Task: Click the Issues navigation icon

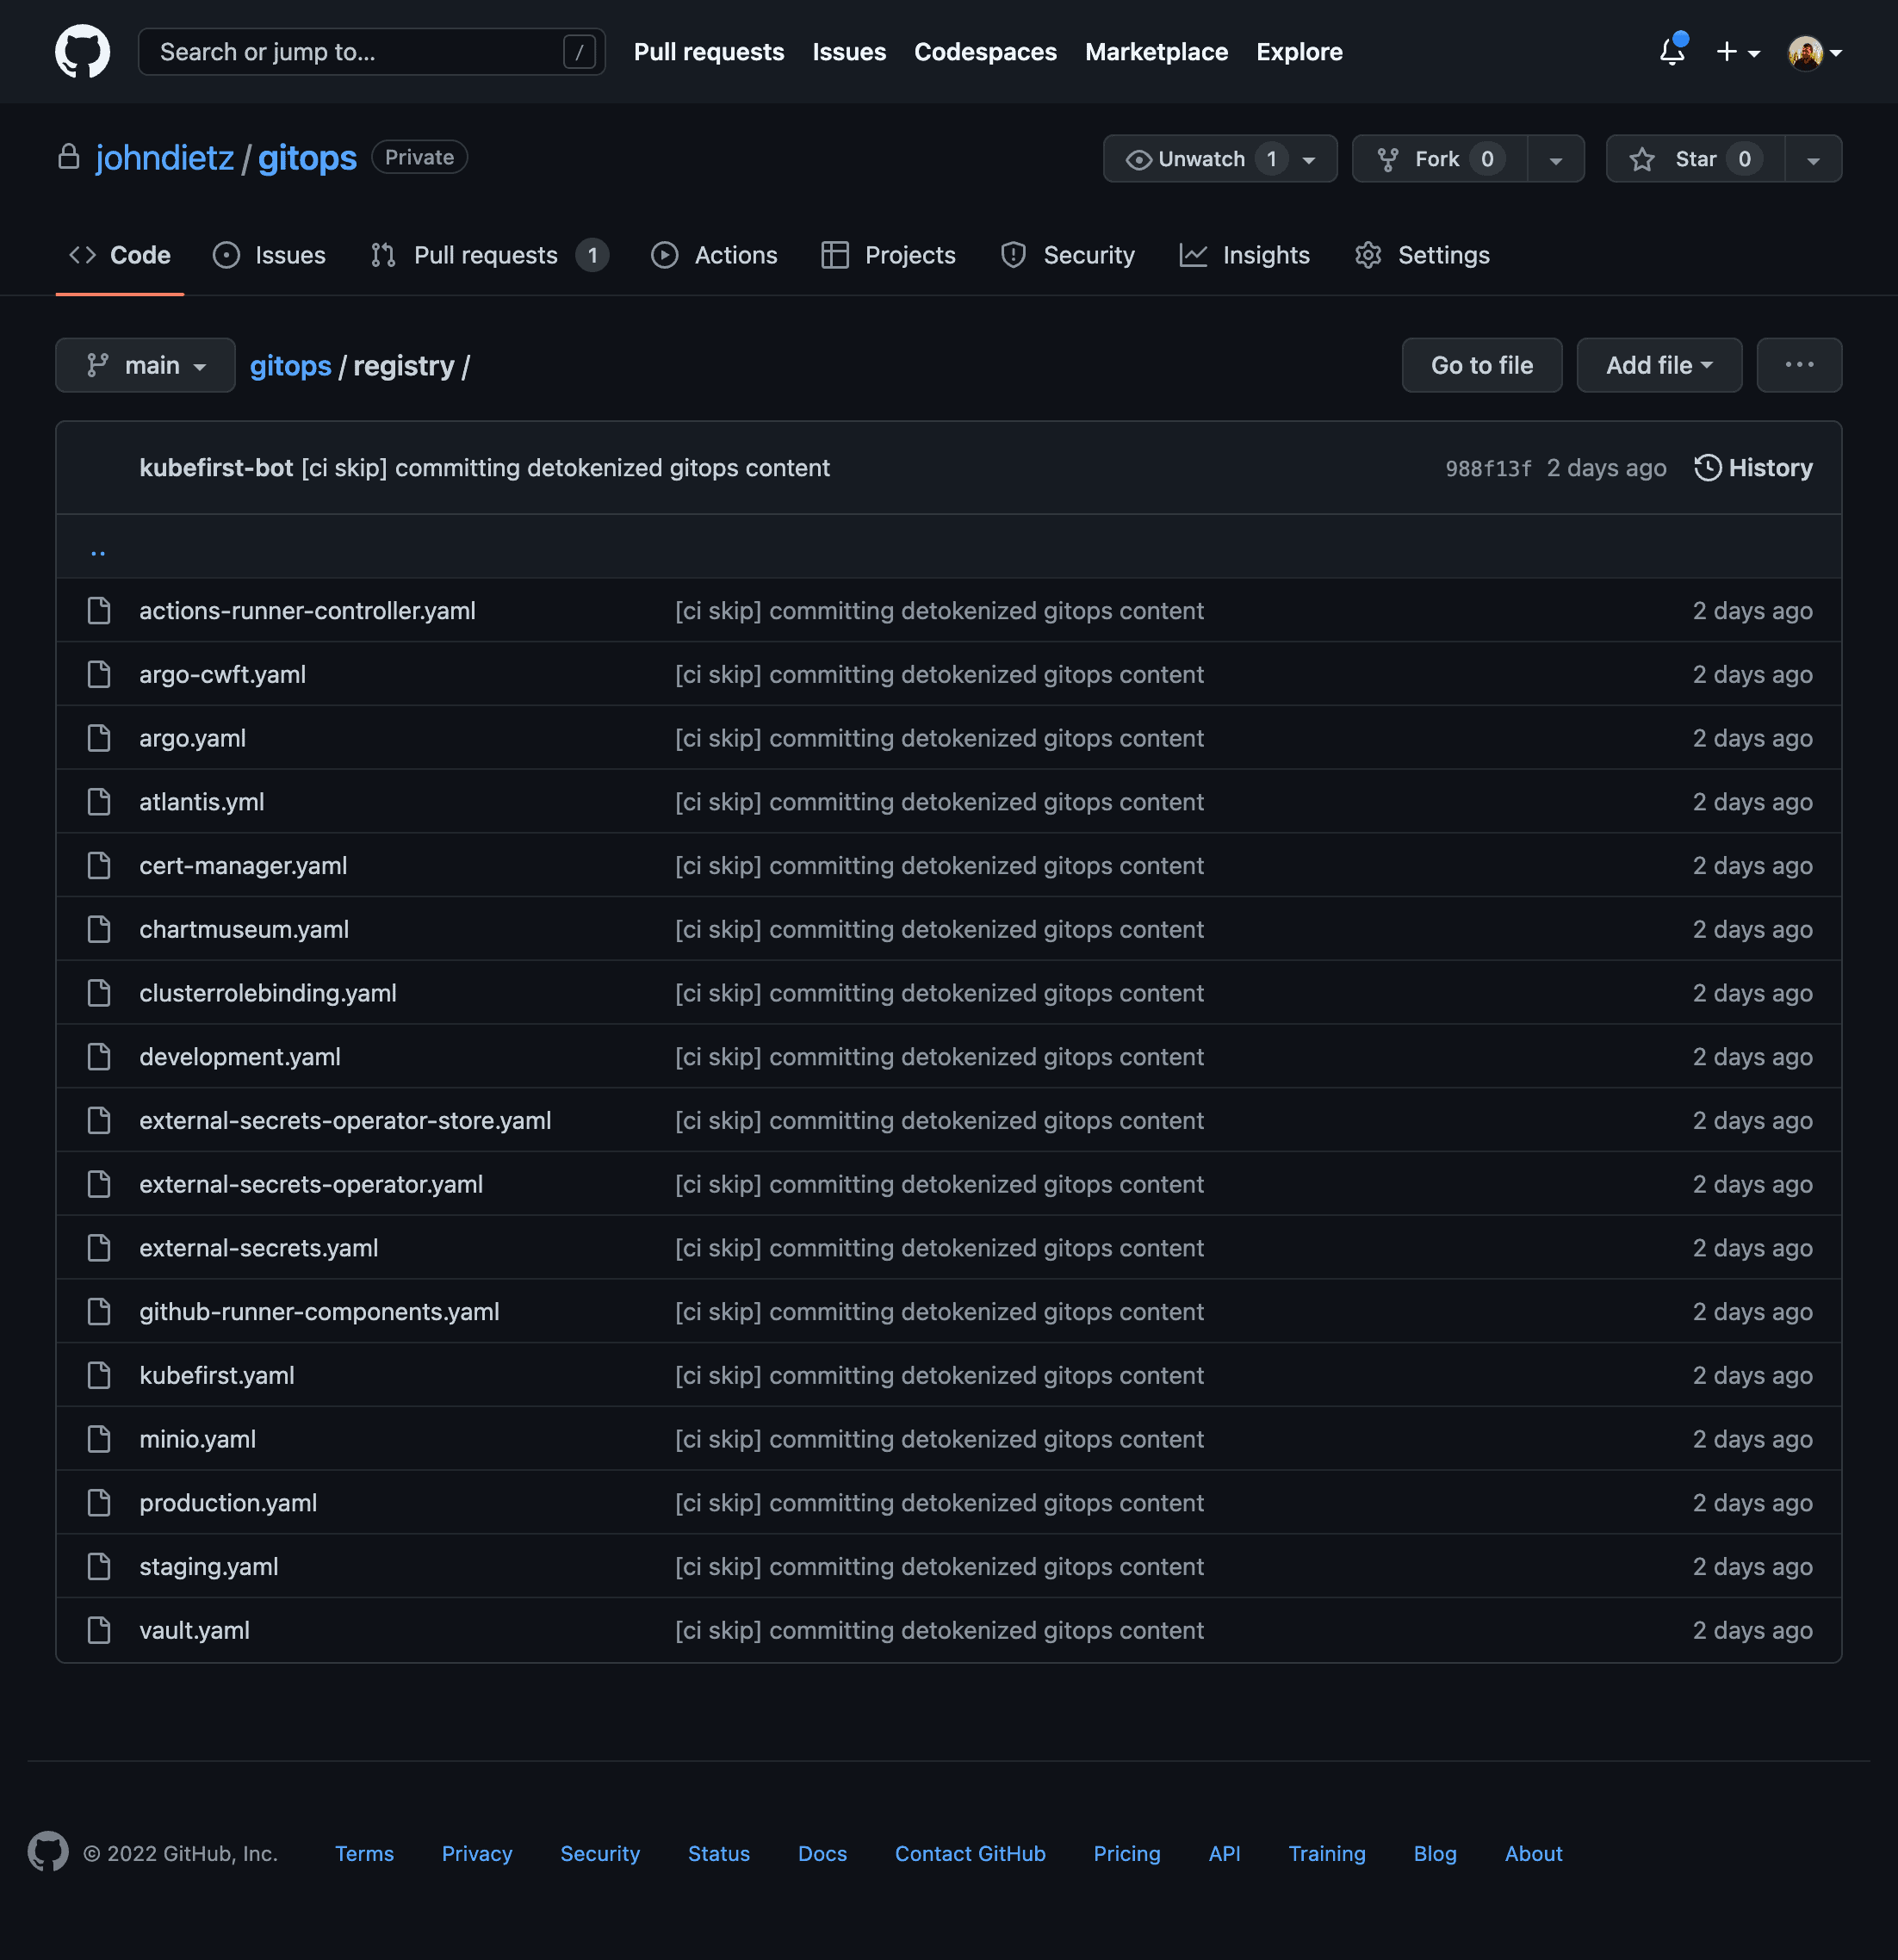Action: click(x=227, y=256)
